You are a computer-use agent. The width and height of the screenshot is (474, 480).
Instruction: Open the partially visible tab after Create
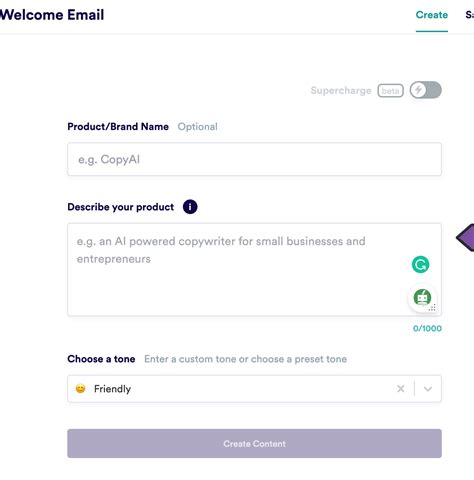(470, 15)
